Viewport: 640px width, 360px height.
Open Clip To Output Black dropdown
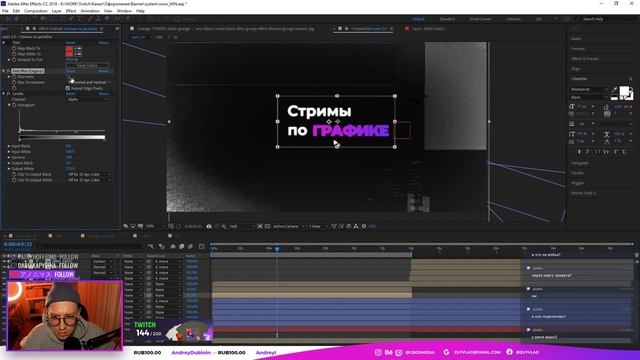point(89,174)
